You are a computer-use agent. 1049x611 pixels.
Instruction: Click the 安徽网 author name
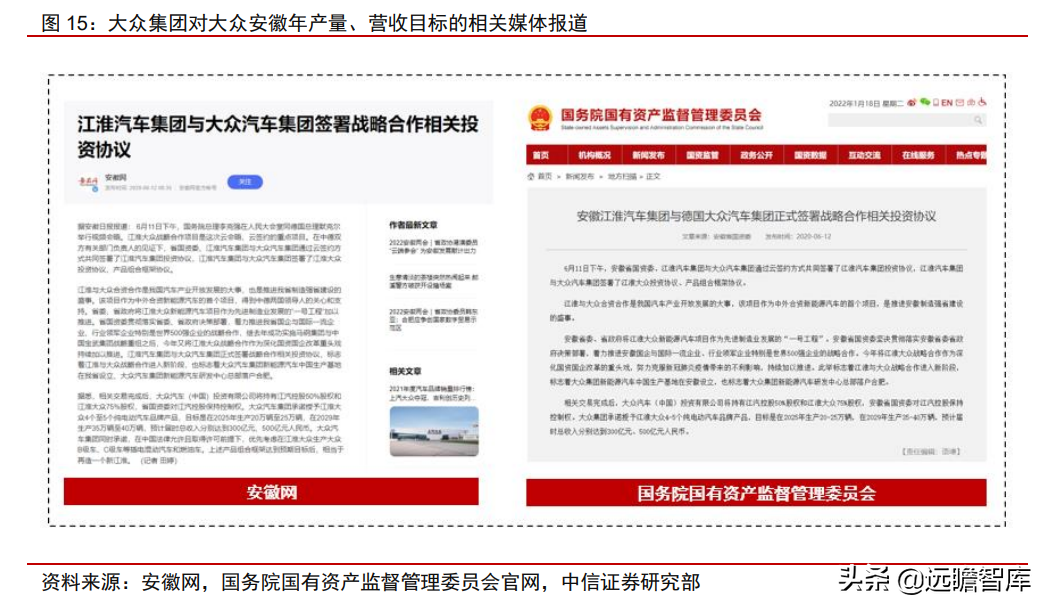[116, 177]
